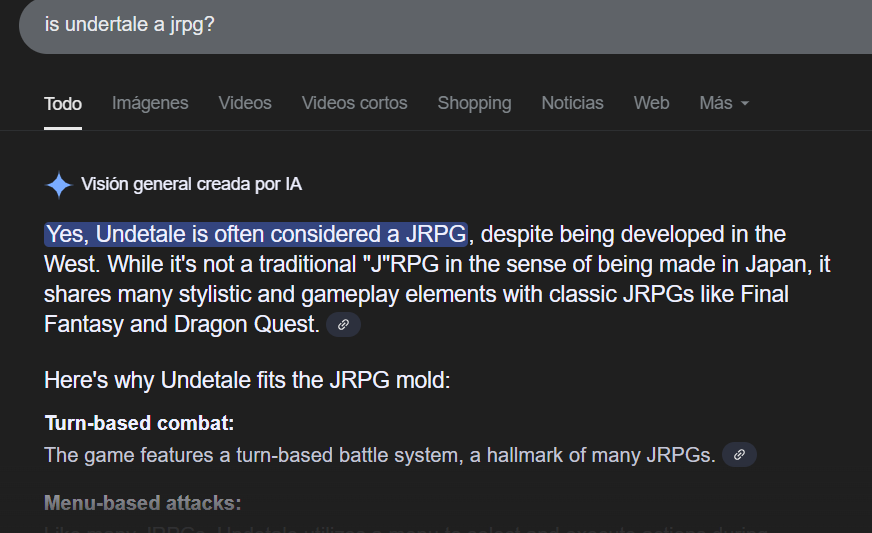The width and height of the screenshot is (872, 533).
Task: Click the Turn-based combat heading
Action: click(139, 423)
